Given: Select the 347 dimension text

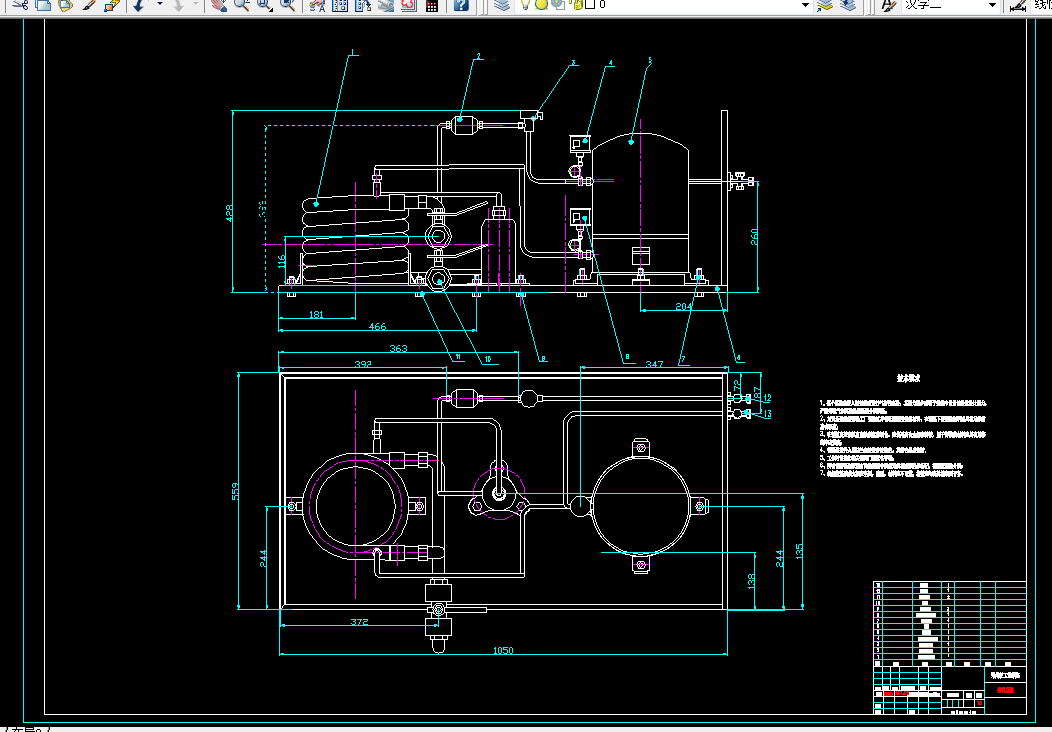Looking at the screenshot, I should 654,364.
